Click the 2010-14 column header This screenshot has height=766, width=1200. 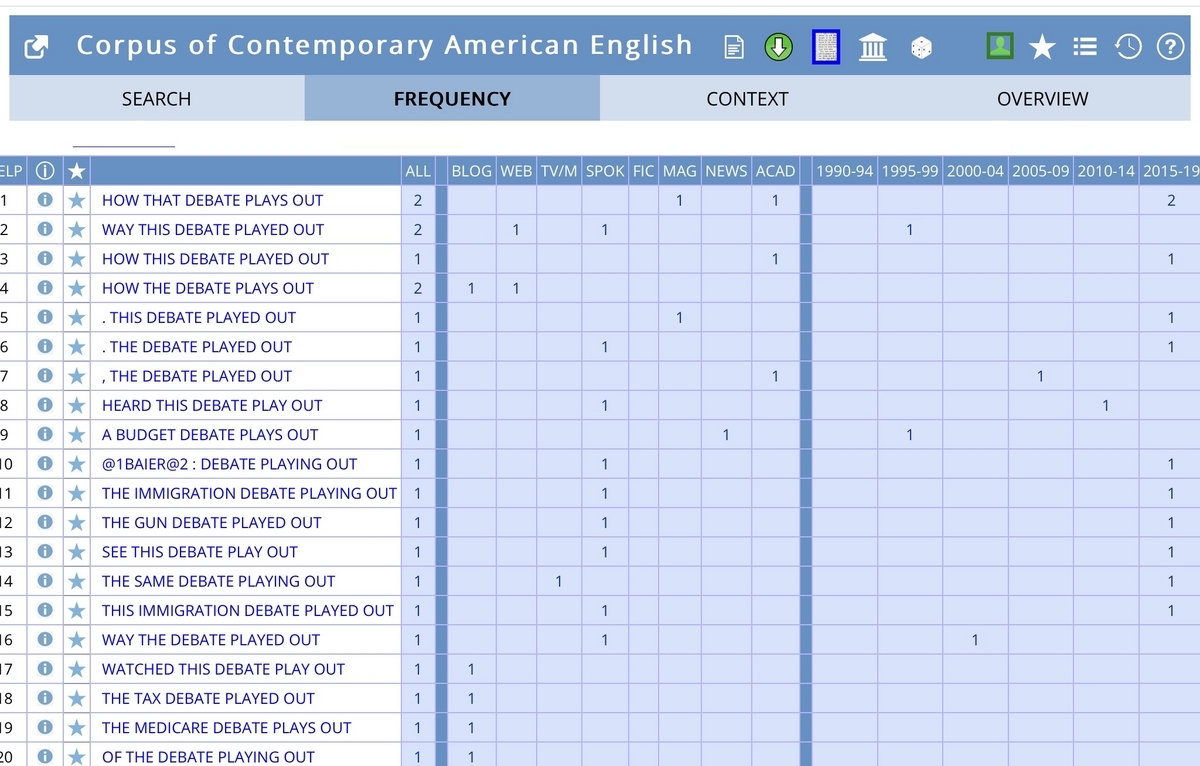pyautogui.click(x=1106, y=171)
